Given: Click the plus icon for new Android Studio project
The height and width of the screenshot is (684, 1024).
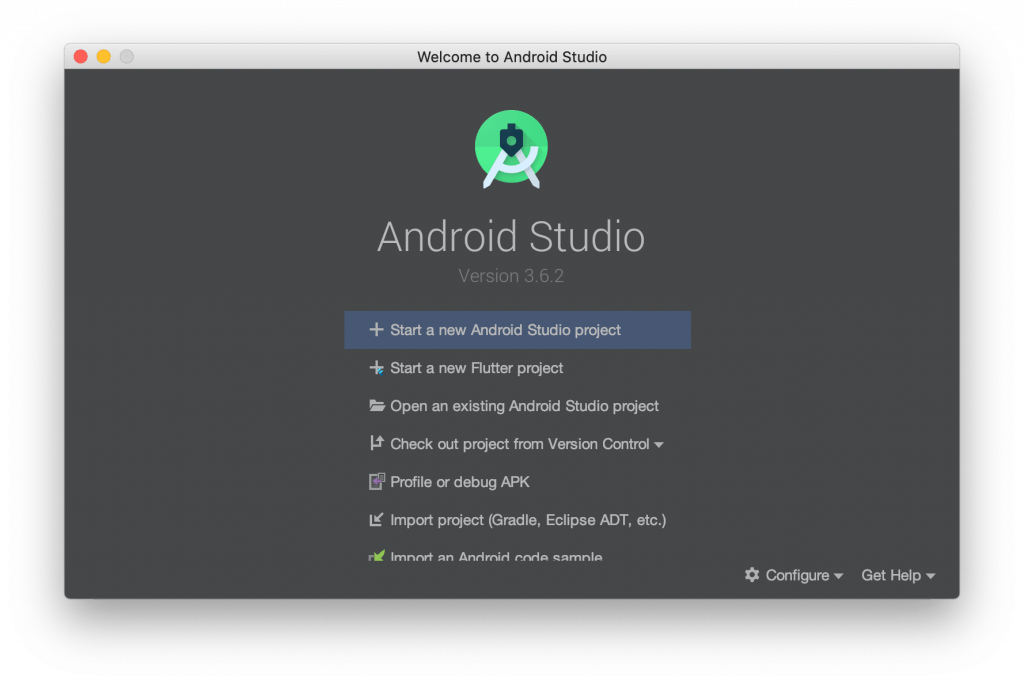Looking at the screenshot, I should coord(376,329).
